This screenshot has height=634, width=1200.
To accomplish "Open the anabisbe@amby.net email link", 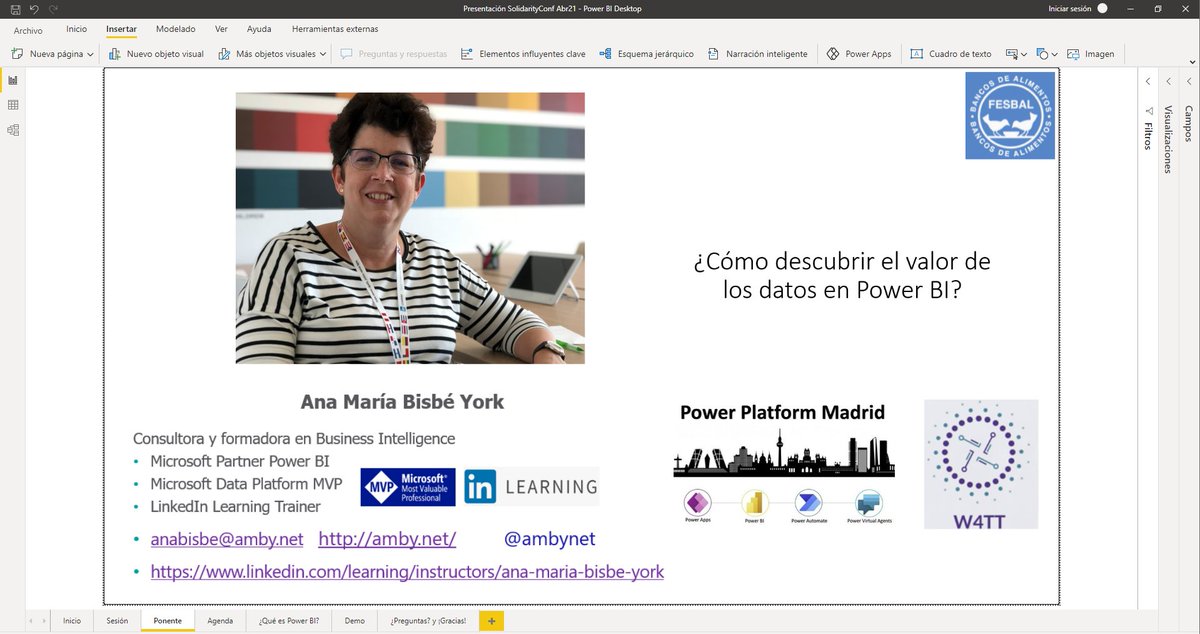I will point(227,540).
